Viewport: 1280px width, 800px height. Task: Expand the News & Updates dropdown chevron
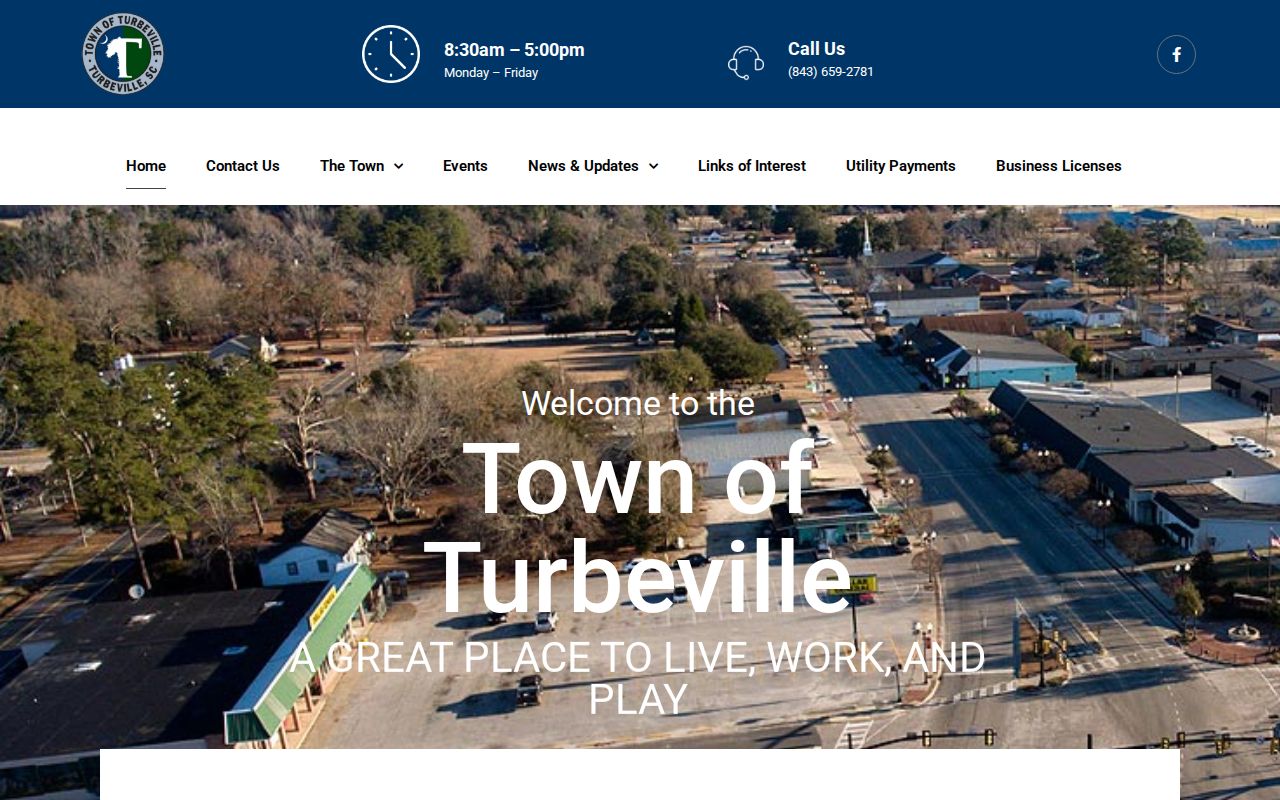click(653, 166)
